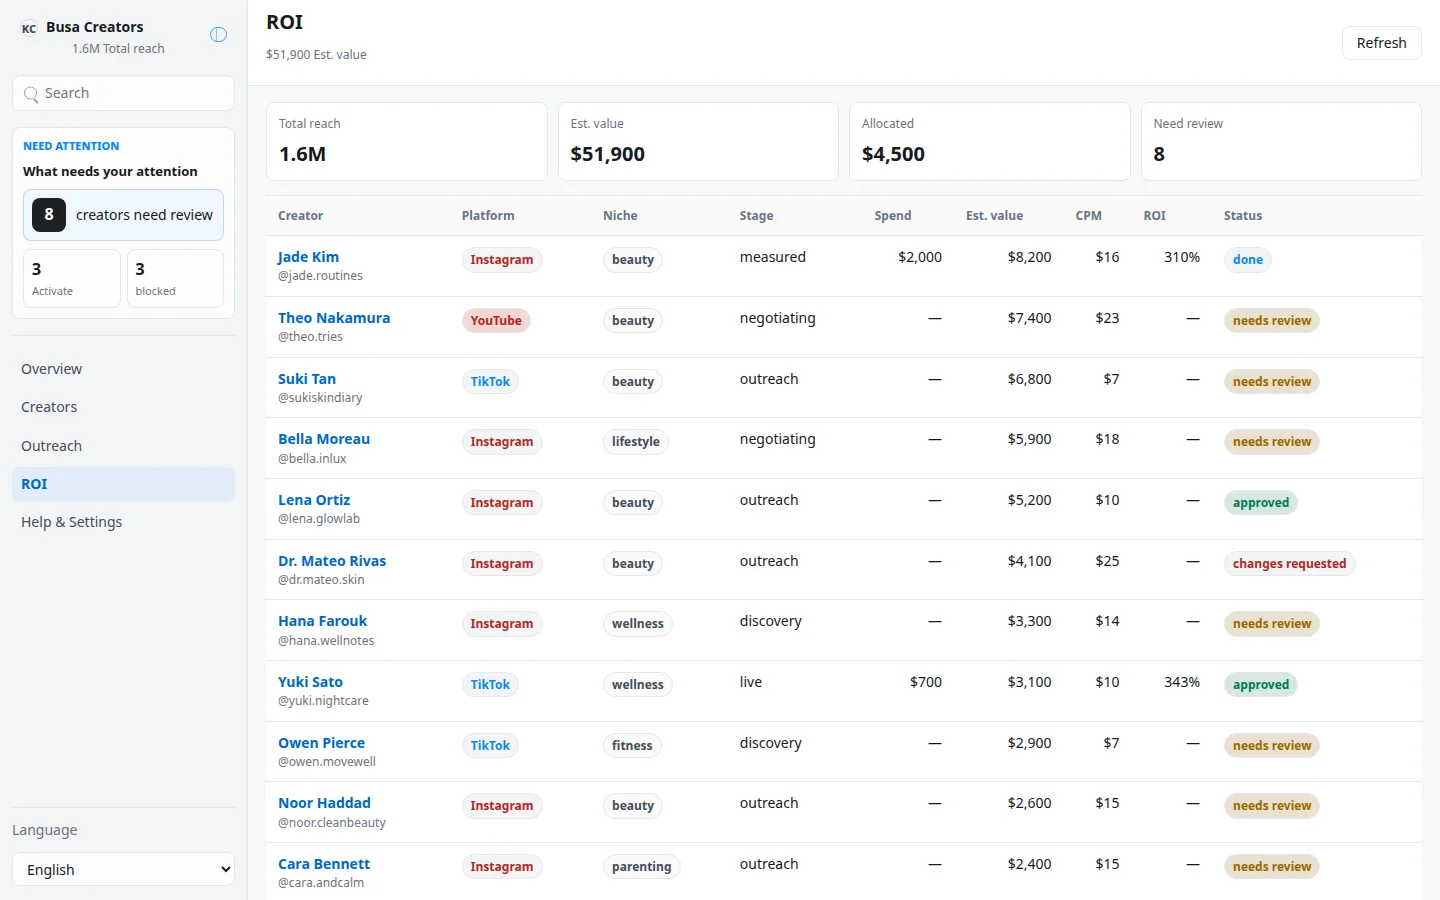Click the Status column header
Image resolution: width=1440 pixels, height=900 pixels.
1242,216
